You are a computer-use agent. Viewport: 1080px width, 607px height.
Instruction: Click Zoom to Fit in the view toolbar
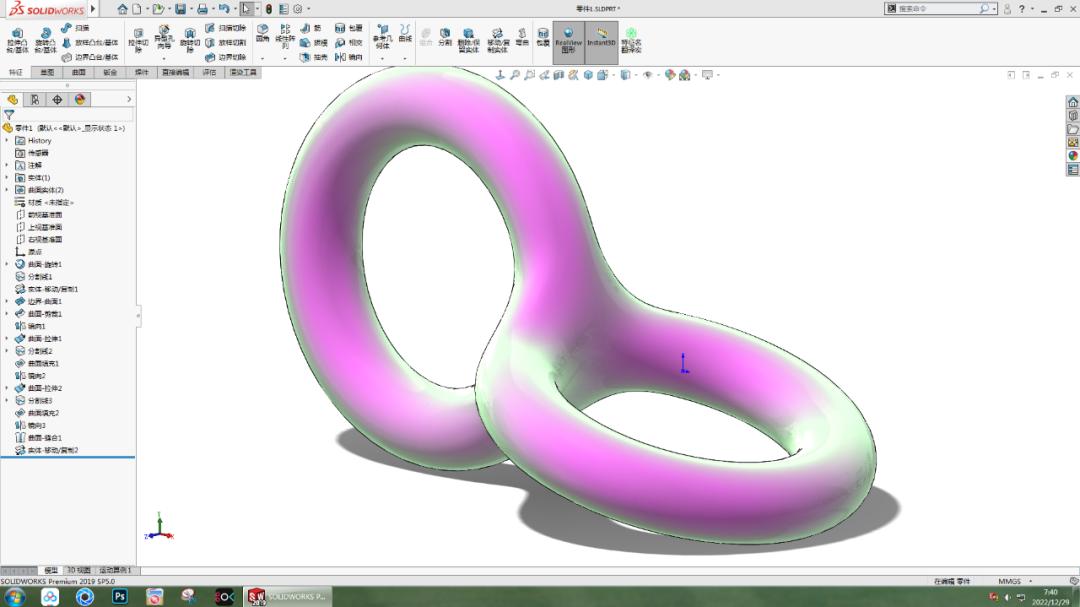click(x=516, y=74)
